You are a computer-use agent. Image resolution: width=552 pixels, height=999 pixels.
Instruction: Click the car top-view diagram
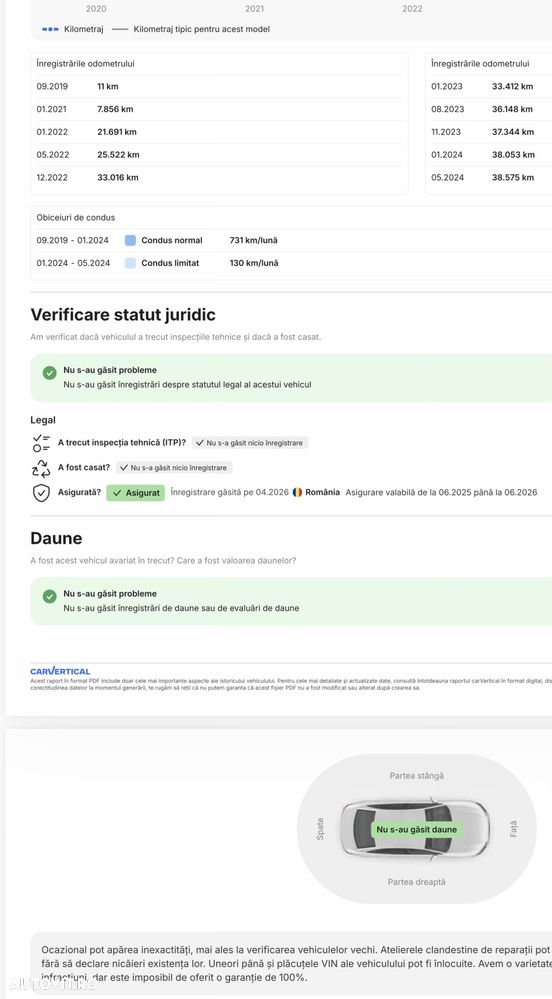(x=415, y=828)
